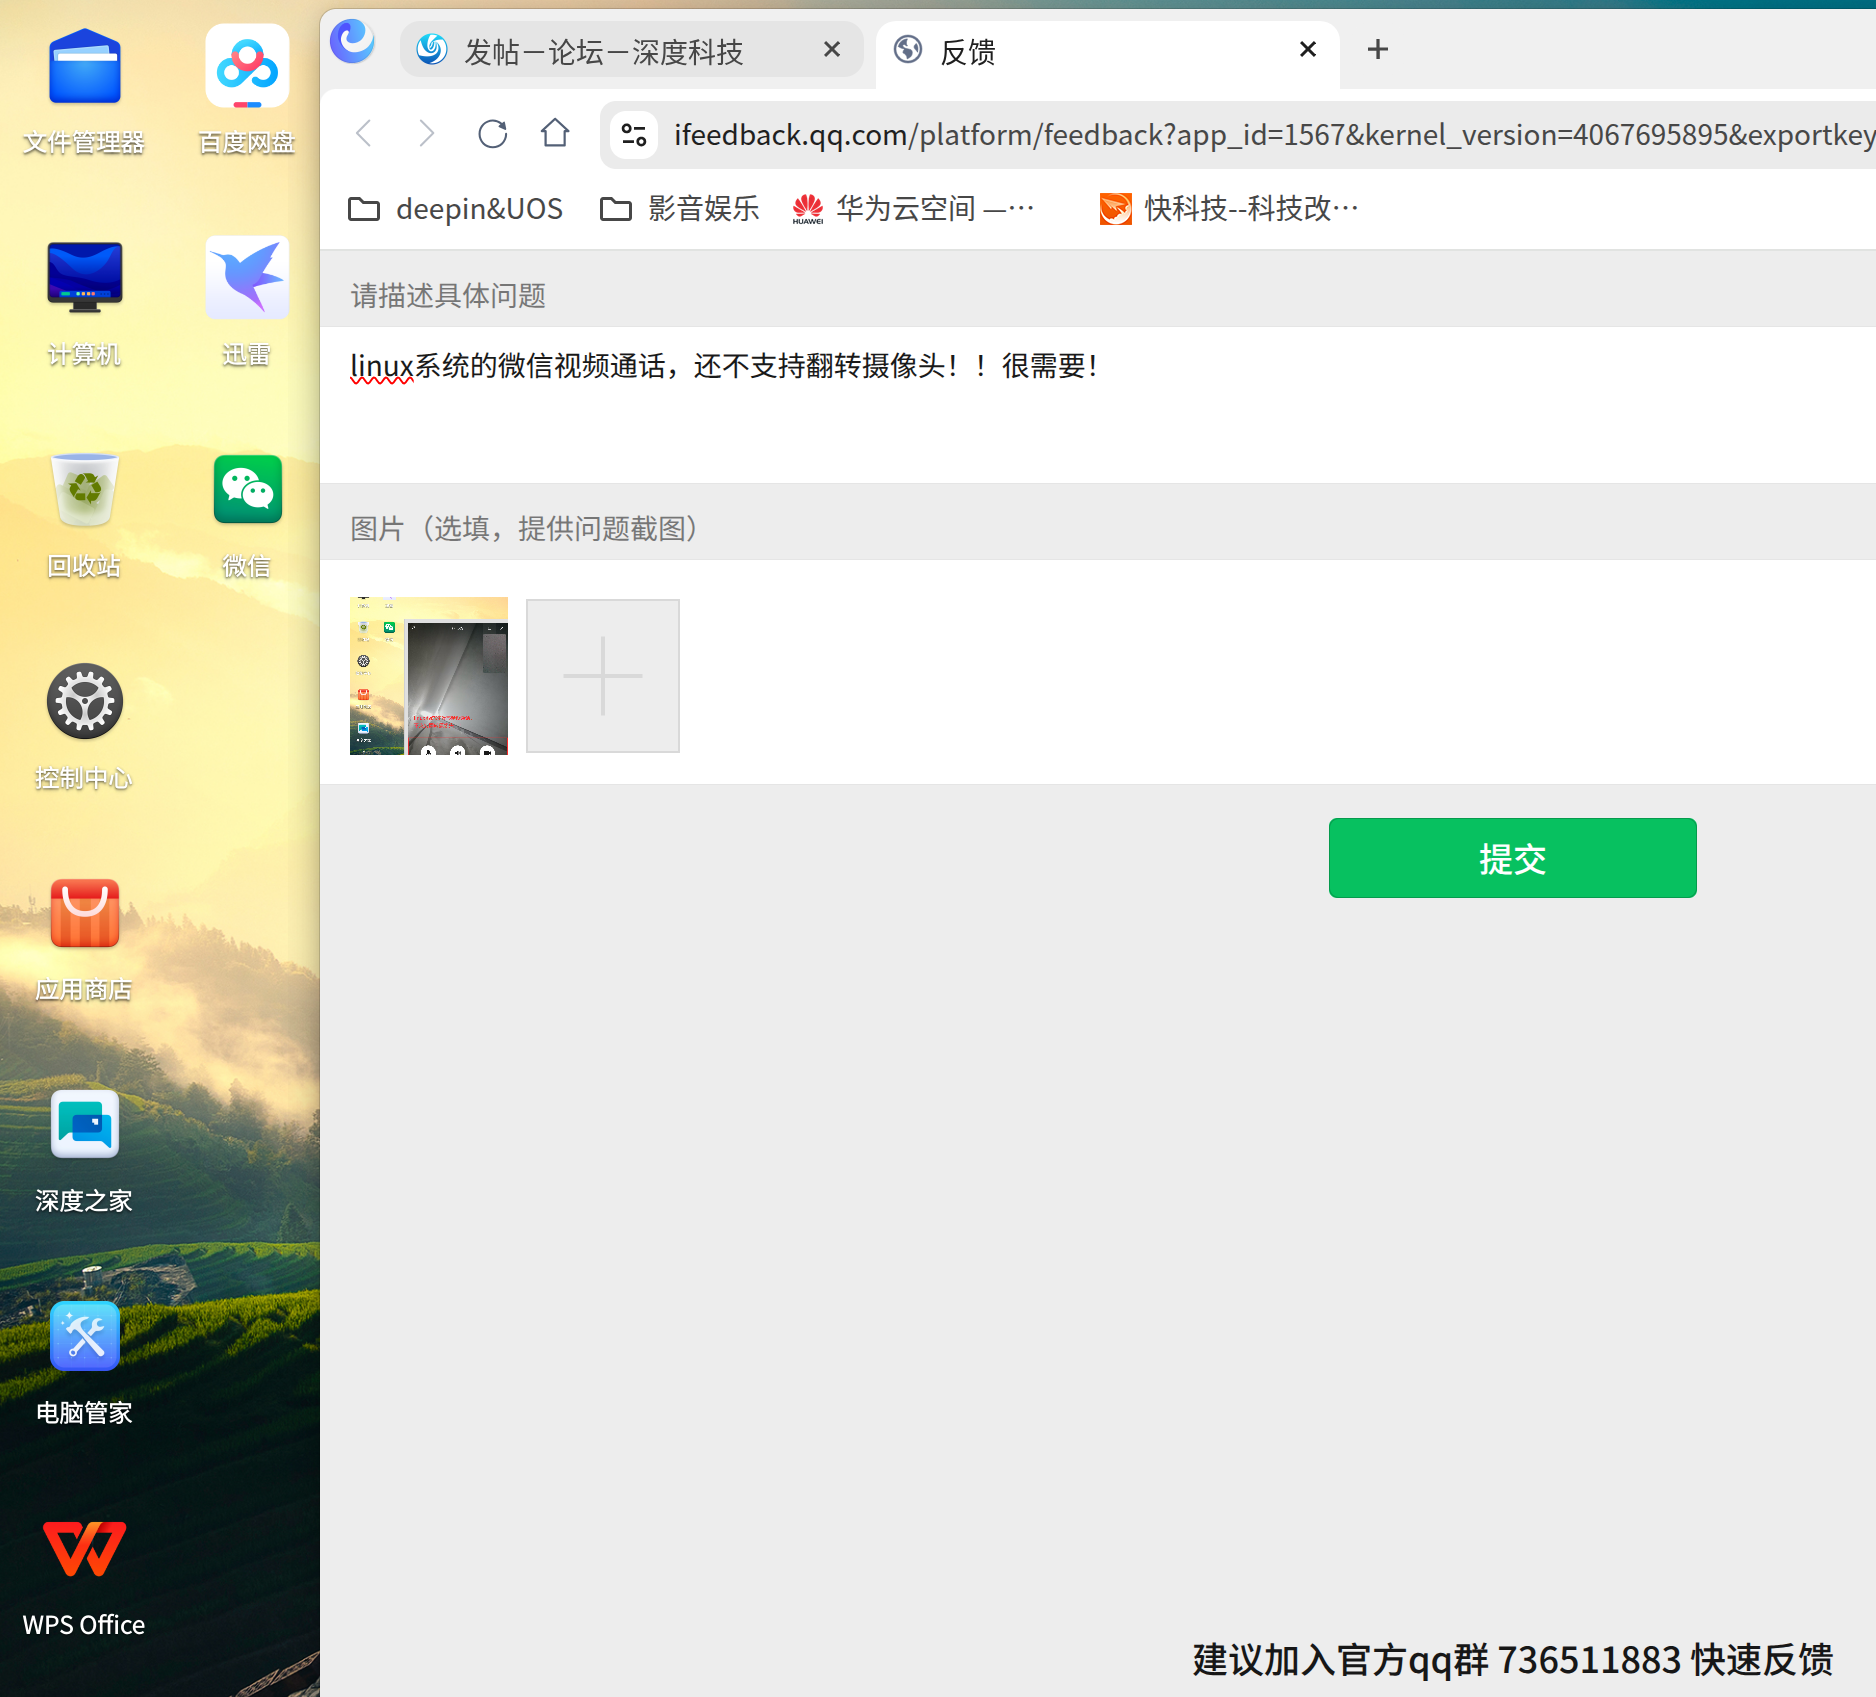Close the 反馈 tab
The height and width of the screenshot is (1697, 1876).
(1308, 49)
